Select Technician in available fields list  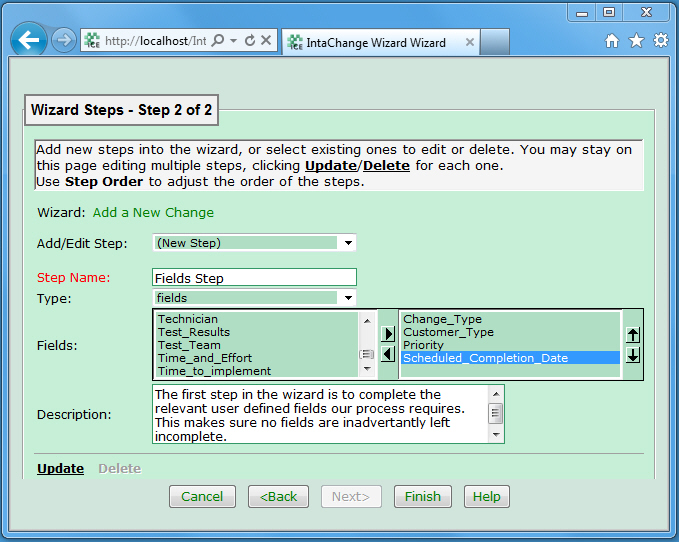pyautogui.click(x=257, y=319)
